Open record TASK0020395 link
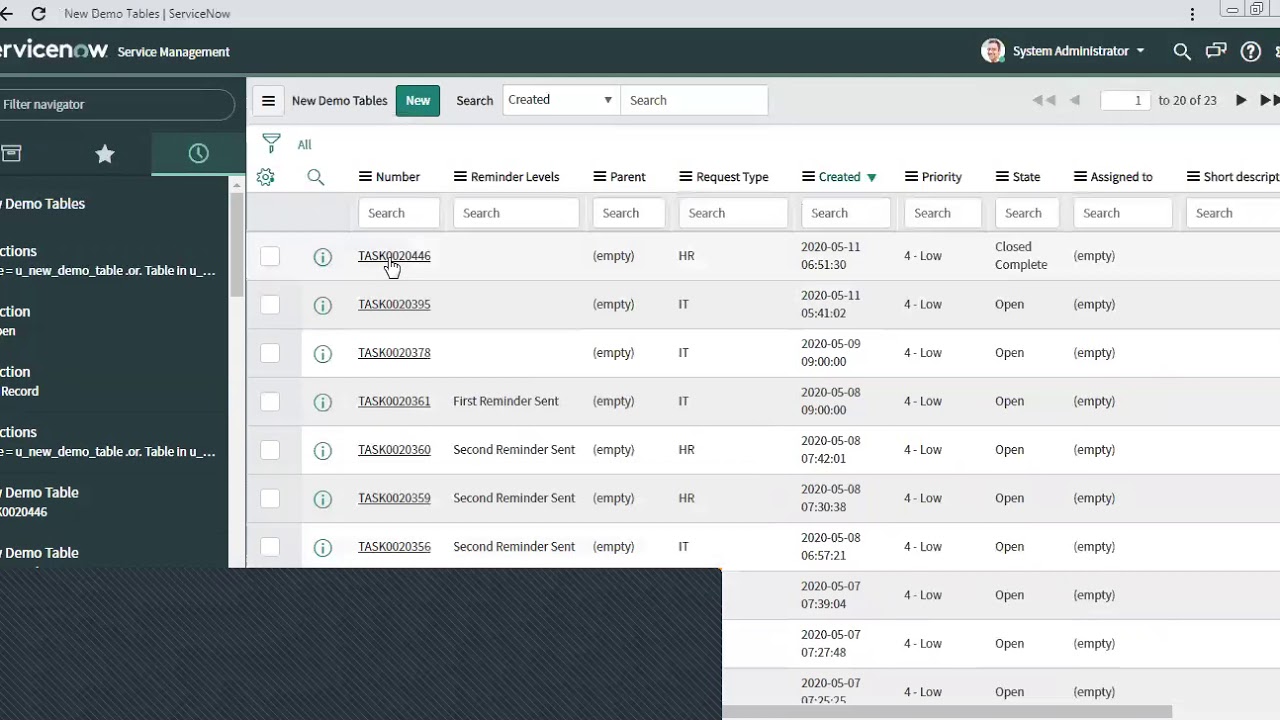 [x=394, y=304]
